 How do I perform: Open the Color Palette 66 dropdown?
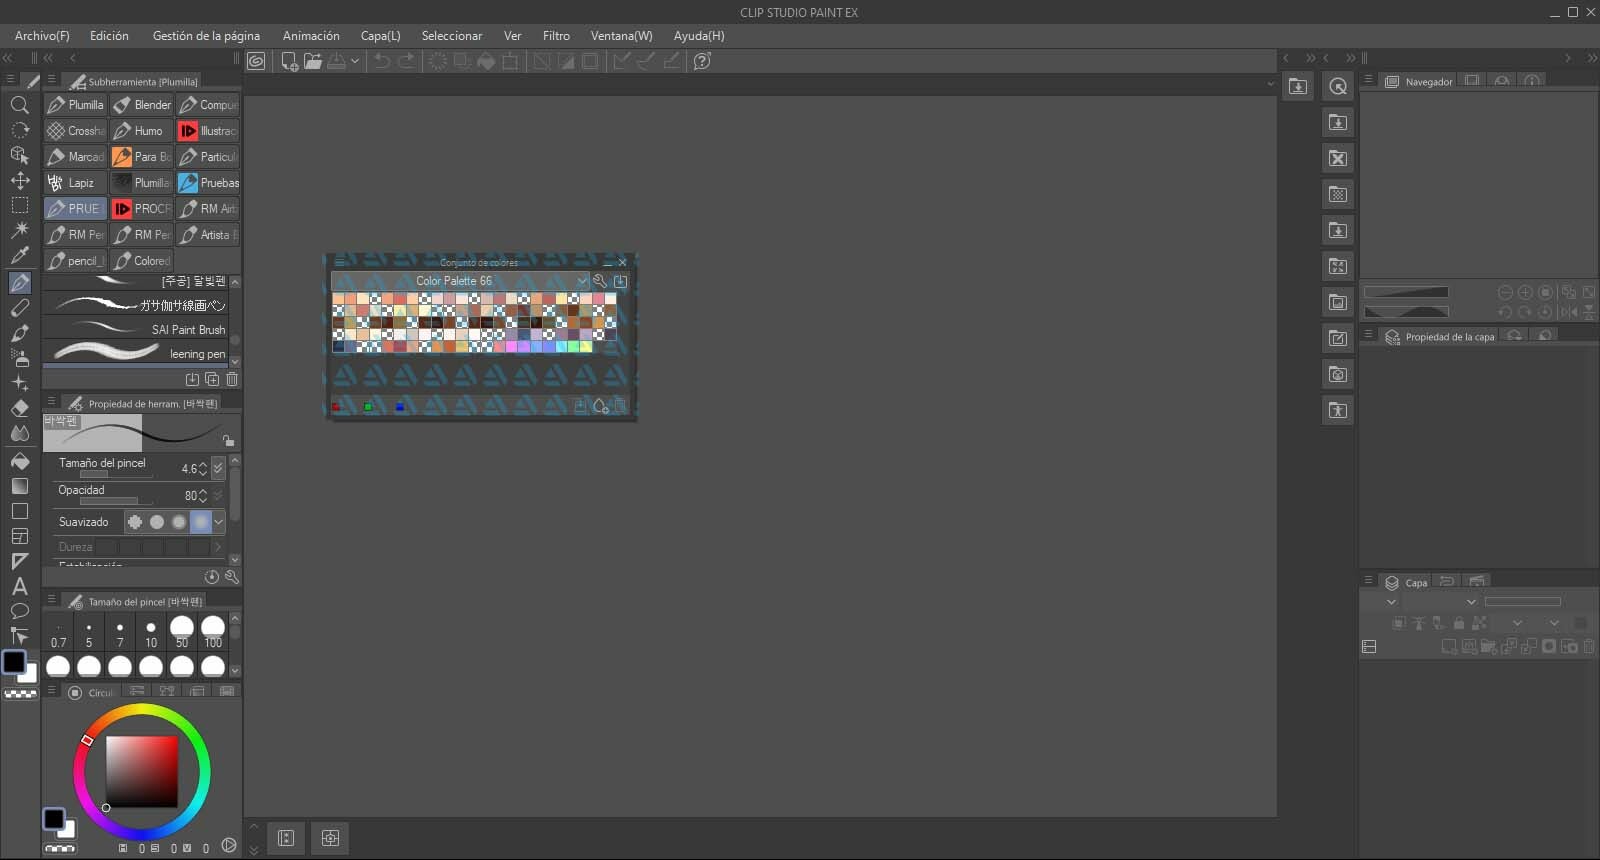[460, 281]
